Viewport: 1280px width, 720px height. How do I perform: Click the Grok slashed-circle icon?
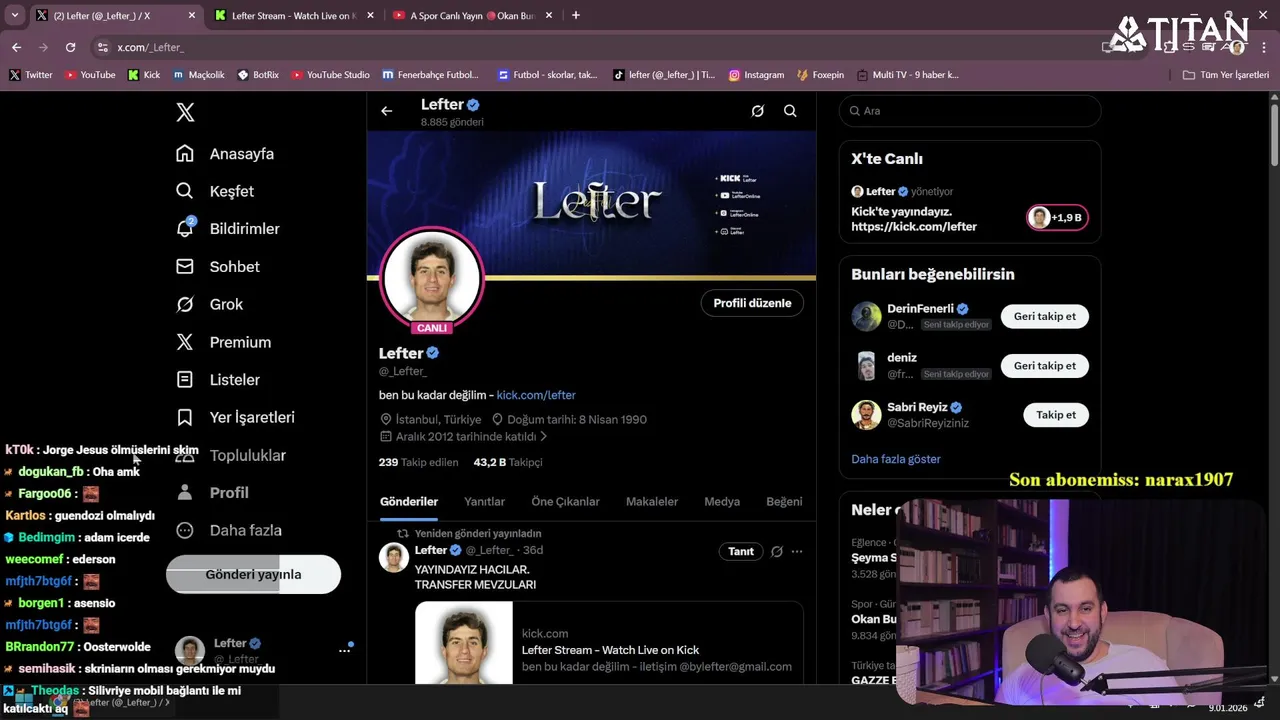[185, 304]
